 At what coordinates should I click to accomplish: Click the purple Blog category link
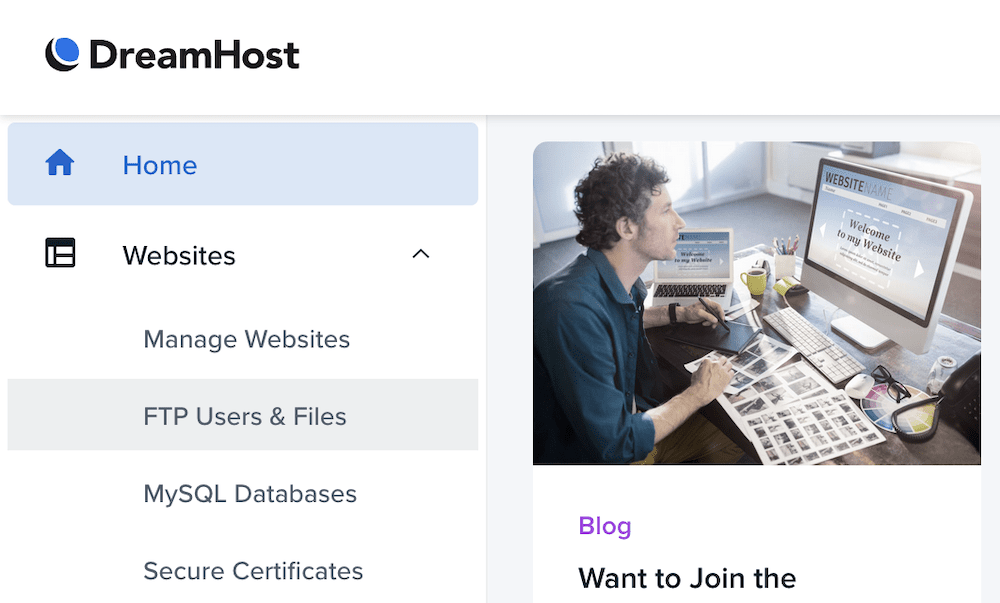(605, 527)
